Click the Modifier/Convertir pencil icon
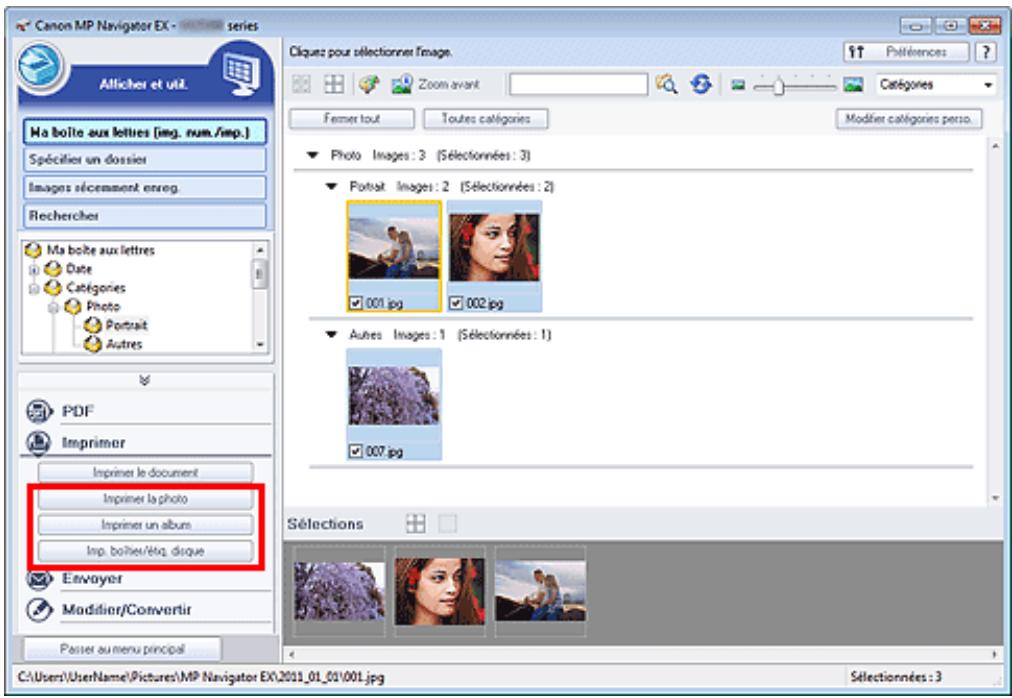The width and height of the screenshot is (1012, 698). click(x=39, y=609)
